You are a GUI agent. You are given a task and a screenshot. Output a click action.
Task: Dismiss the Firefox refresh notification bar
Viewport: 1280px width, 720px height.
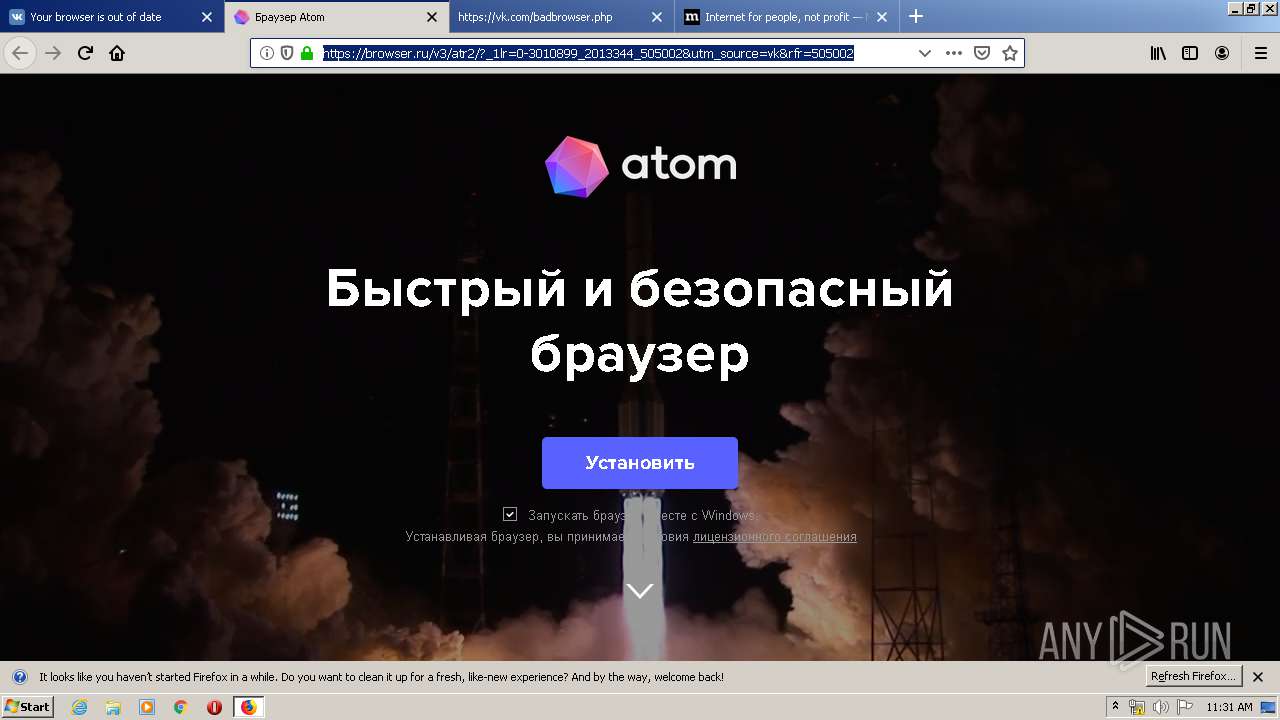1258,677
